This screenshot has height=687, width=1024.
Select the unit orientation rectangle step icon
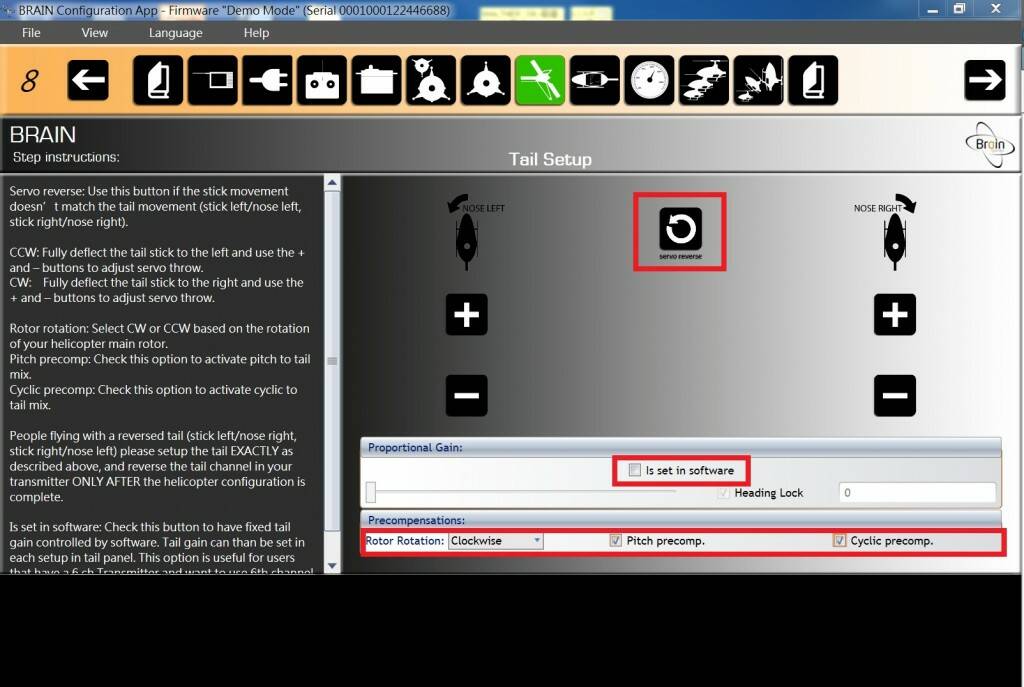[213, 80]
